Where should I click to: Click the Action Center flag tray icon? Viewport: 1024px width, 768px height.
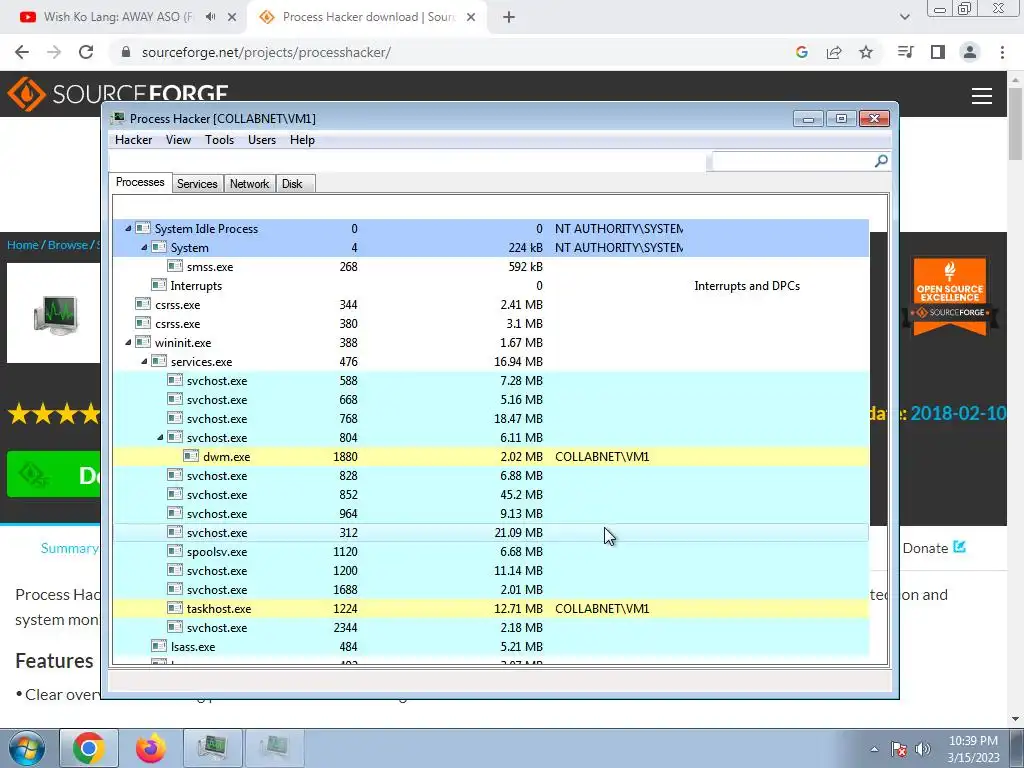(x=899, y=749)
